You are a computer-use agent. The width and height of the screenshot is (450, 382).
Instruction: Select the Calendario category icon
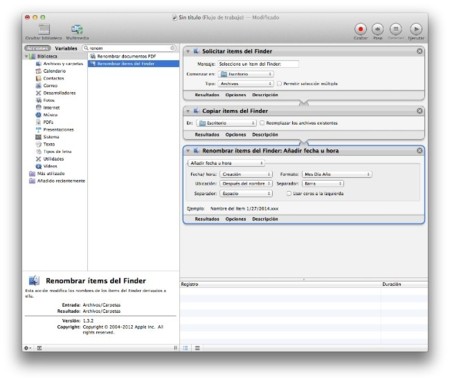(x=38, y=71)
